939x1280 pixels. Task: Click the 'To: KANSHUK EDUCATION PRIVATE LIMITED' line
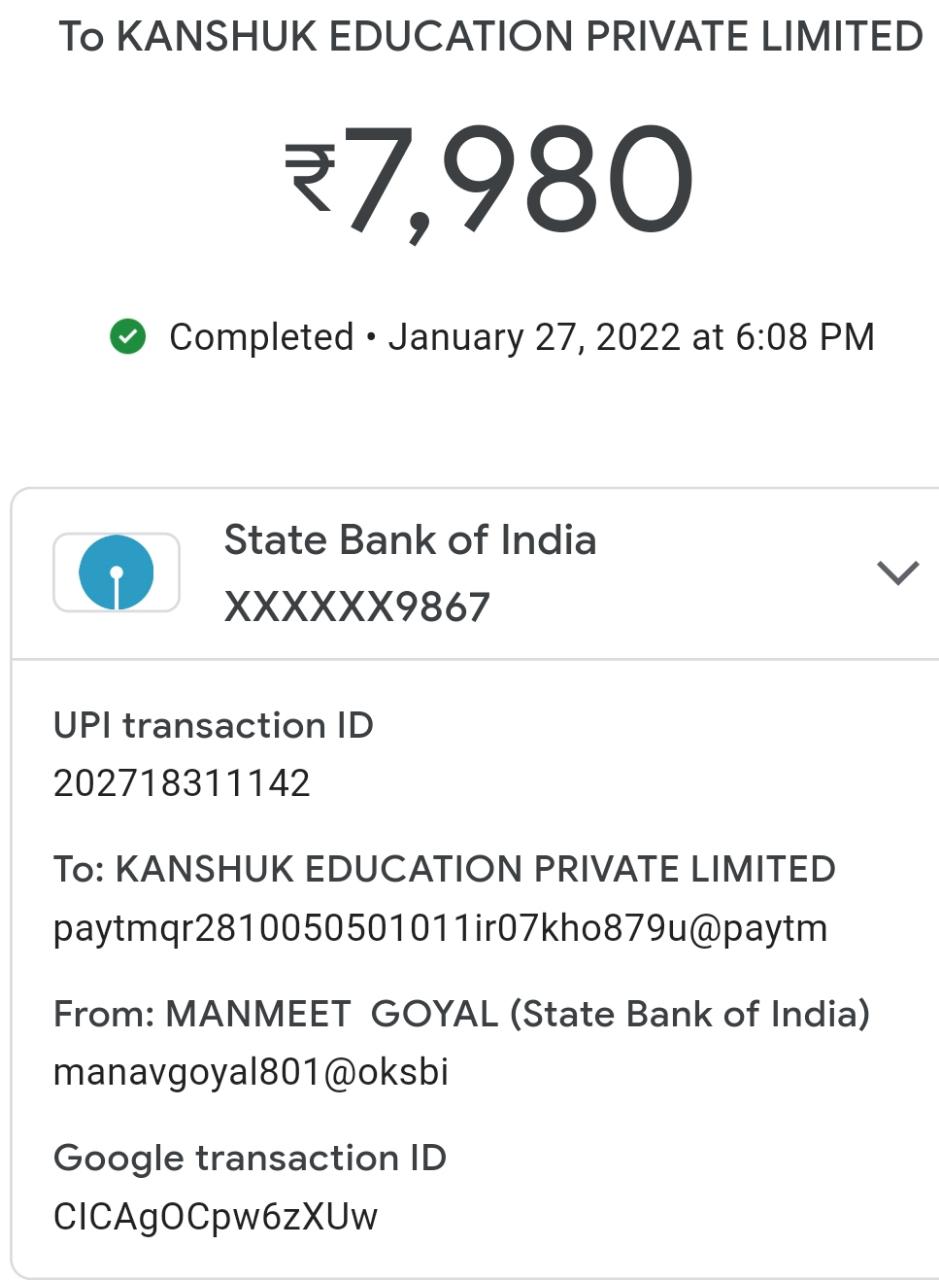point(444,869)
